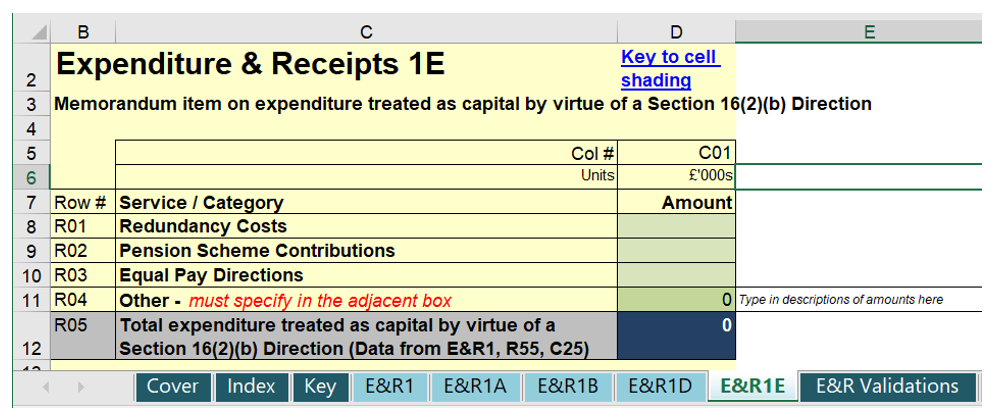The width and height of the screenshot is (994, 420).
Task: Open the E&R Validations tab
Action: 886,387
